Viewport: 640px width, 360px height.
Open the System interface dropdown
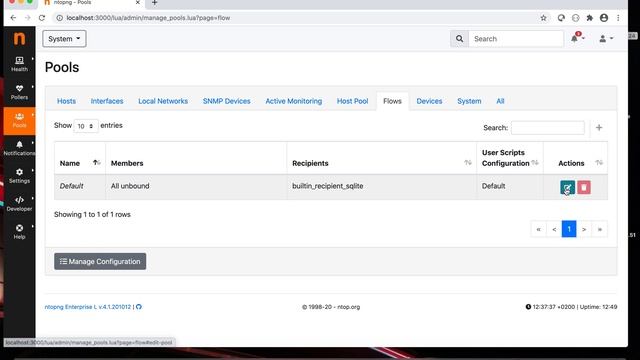64,39
